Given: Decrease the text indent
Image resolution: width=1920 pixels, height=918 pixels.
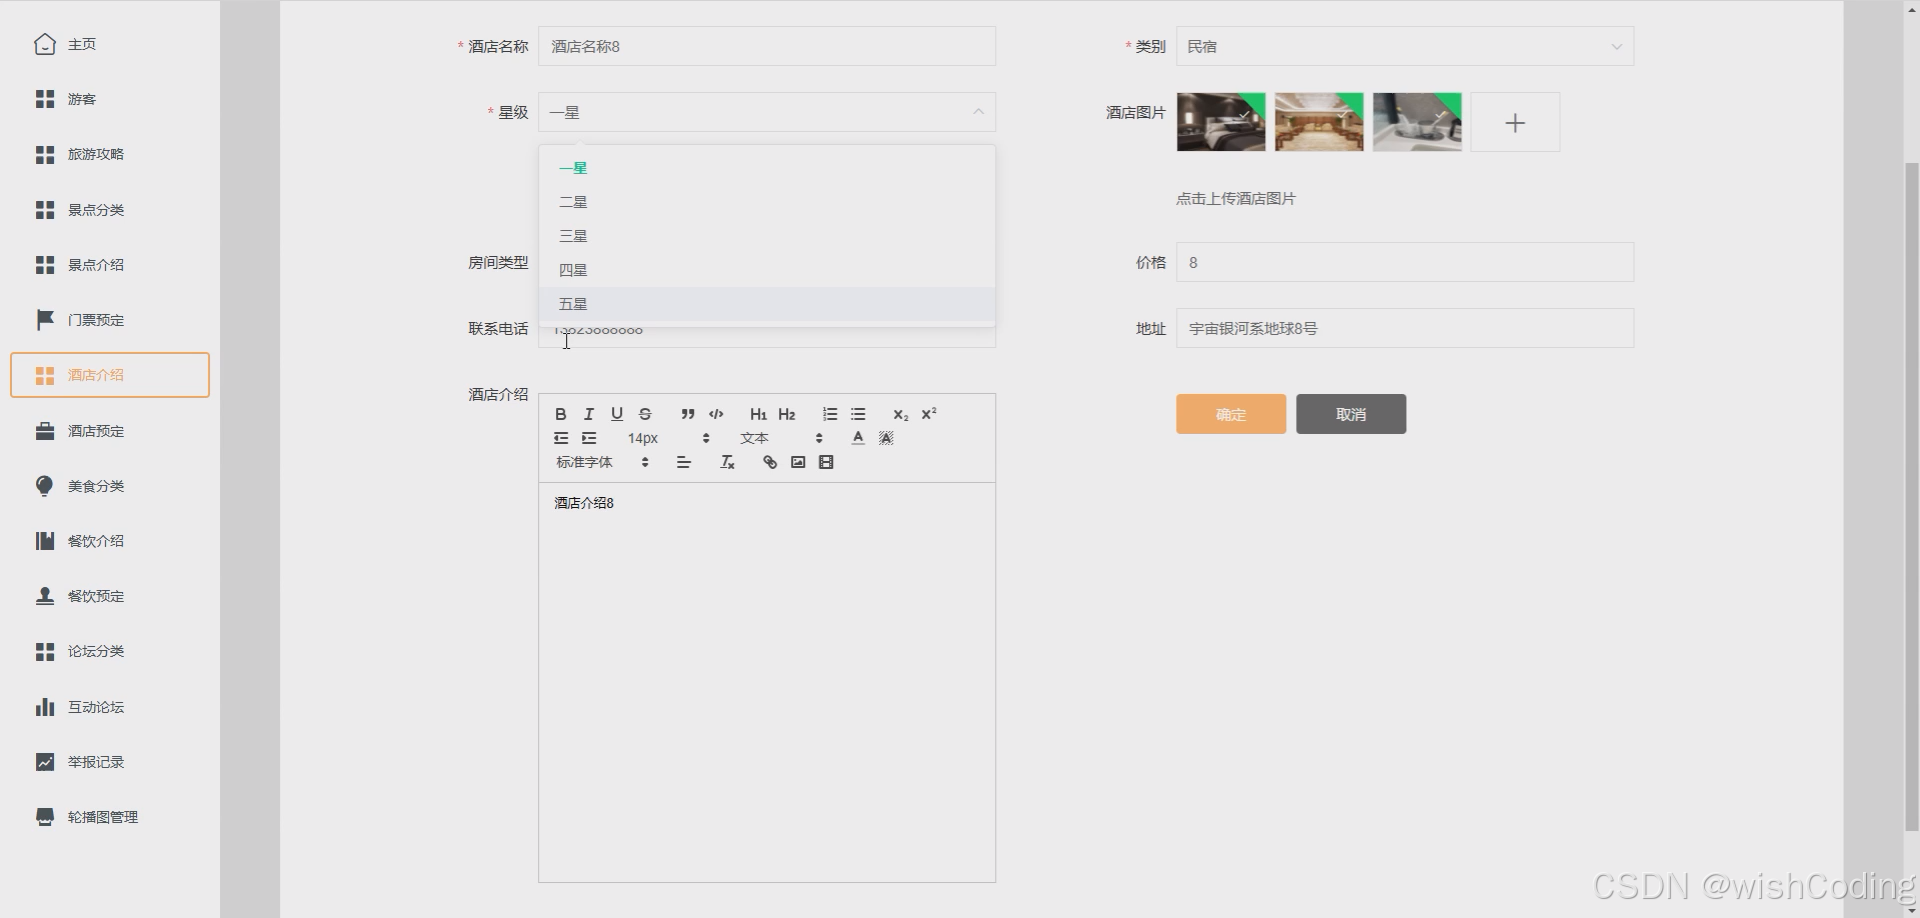Looking at the screenshot, I should tap(561, 438).
